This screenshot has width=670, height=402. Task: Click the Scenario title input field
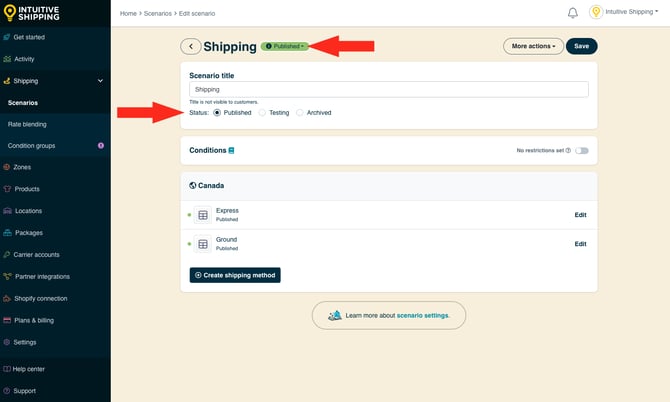[389, 89]
